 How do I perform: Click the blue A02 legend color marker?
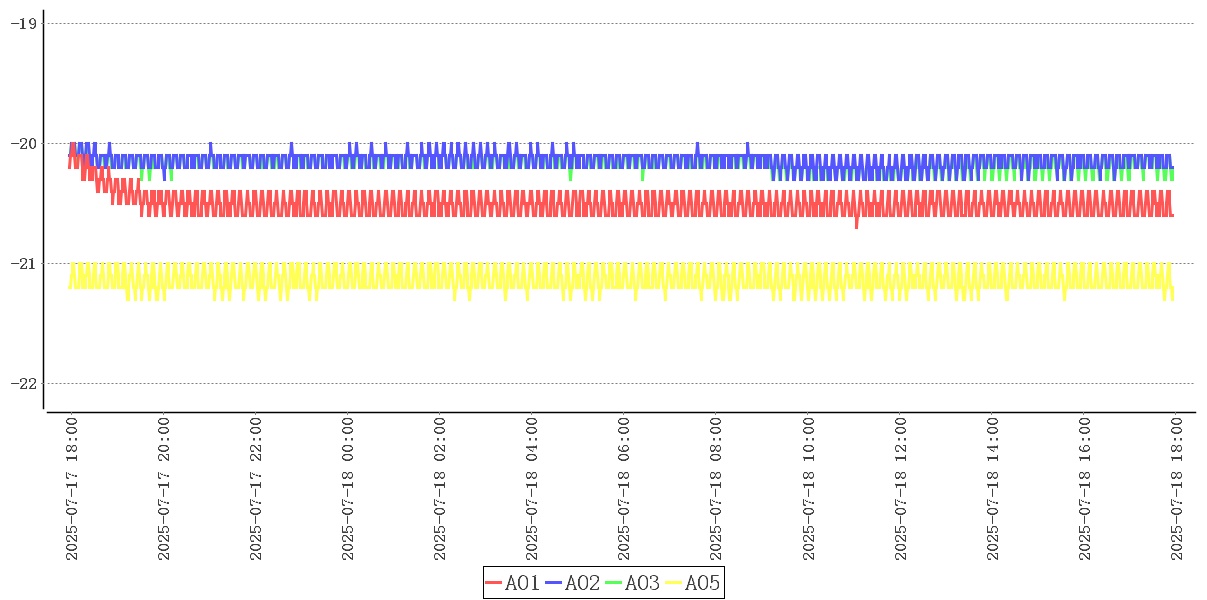click(554, 583)
